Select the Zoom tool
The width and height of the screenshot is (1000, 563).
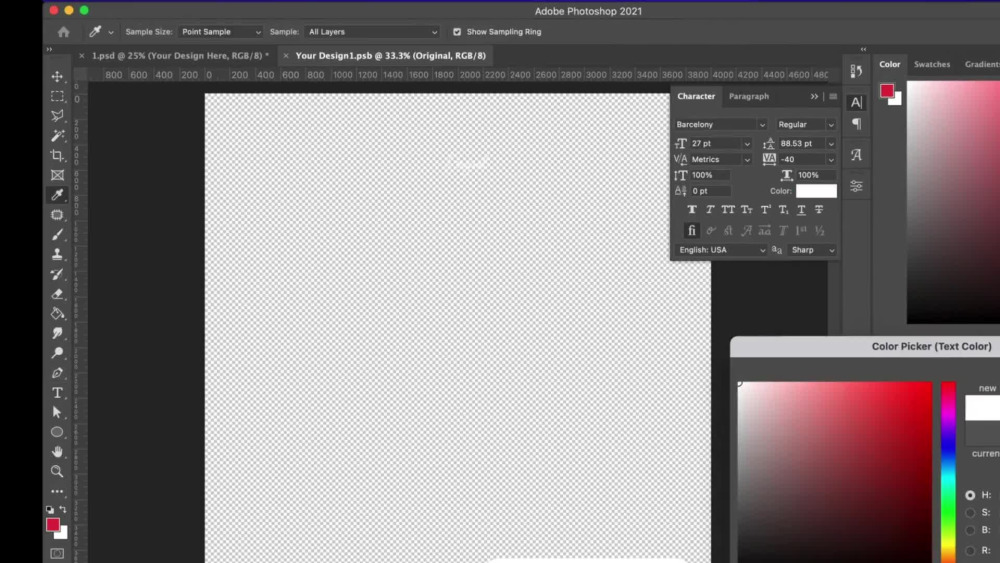click(57, 472)
